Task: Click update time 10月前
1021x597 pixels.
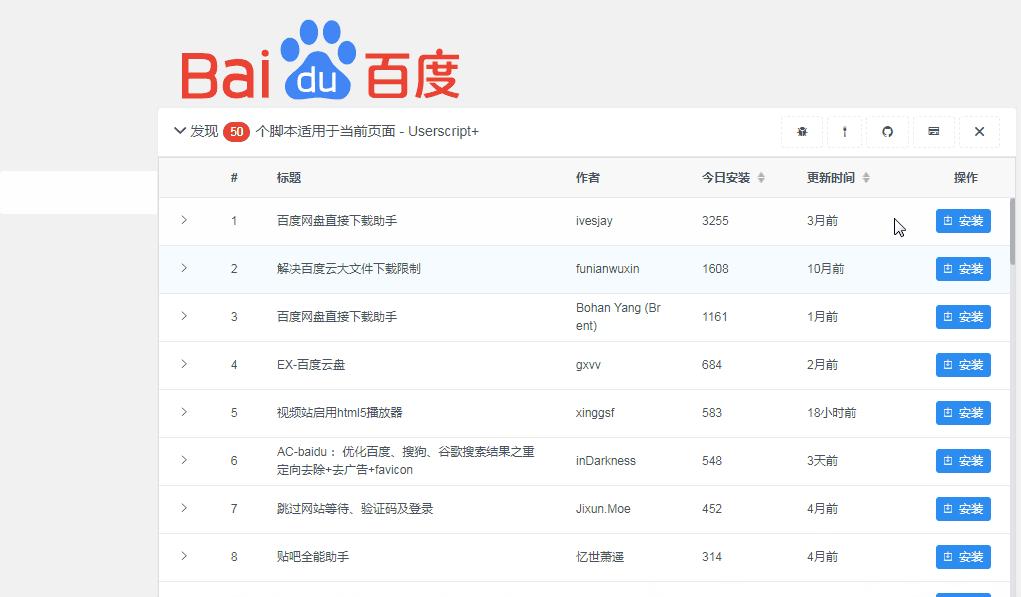Action: click(826, 269)
